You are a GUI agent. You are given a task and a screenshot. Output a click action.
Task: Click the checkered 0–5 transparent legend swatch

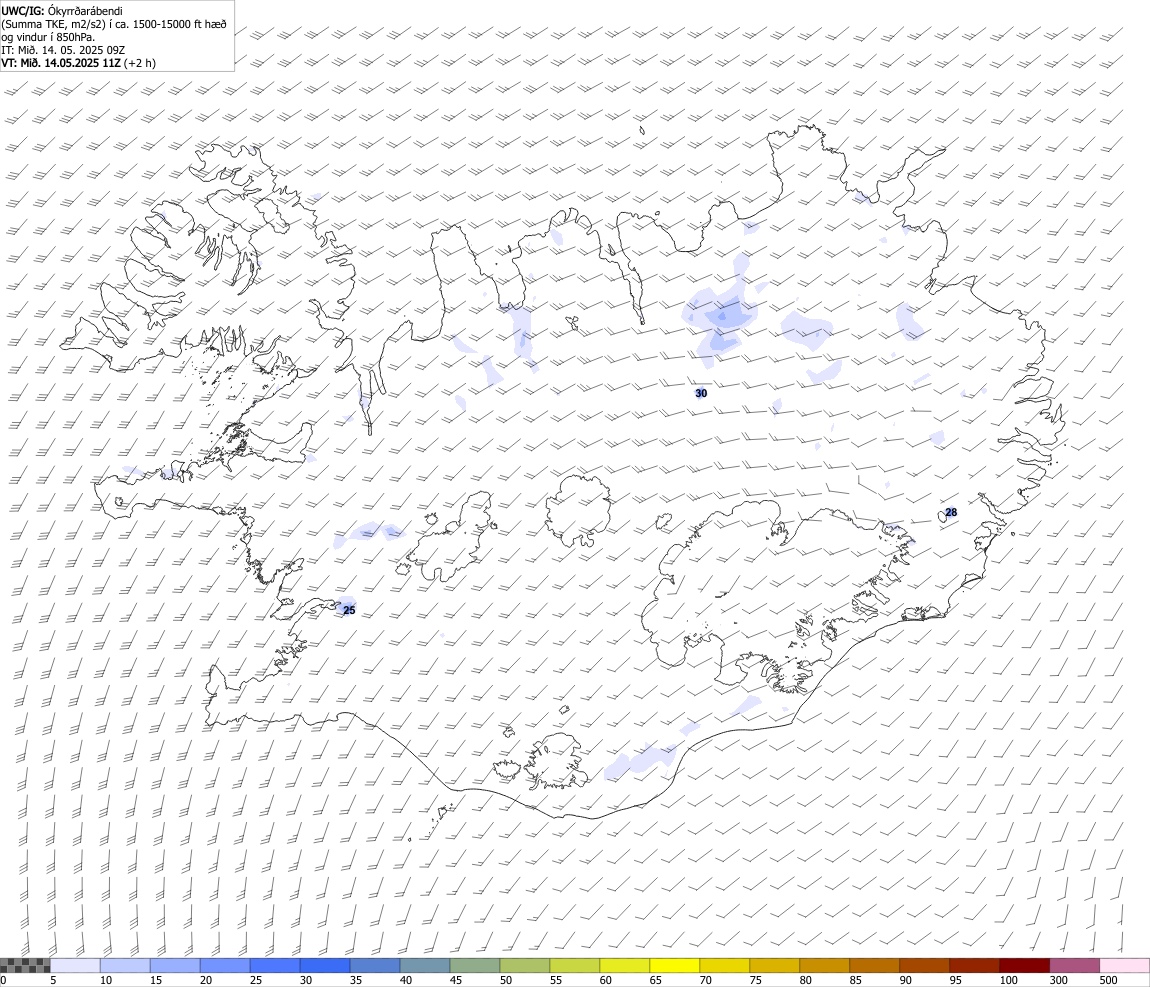click(25, 966)
